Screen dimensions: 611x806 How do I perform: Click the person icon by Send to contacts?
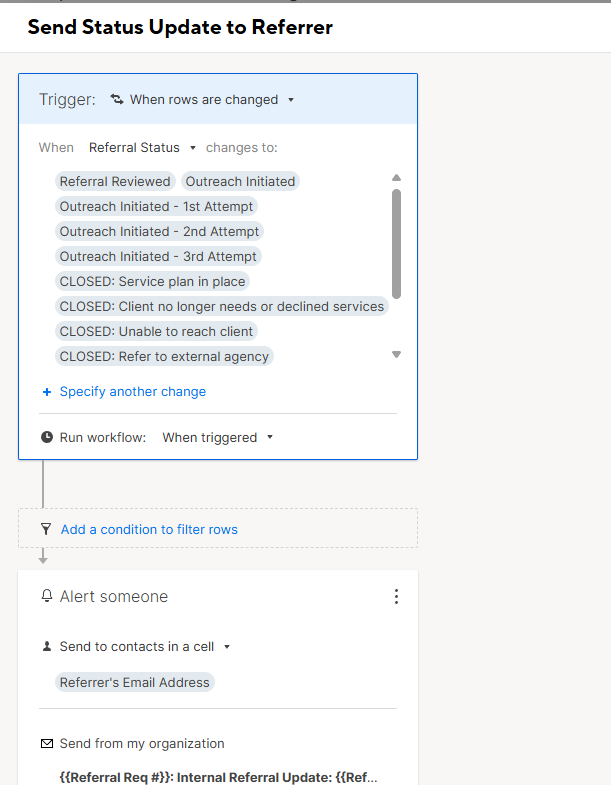point(47,646)
